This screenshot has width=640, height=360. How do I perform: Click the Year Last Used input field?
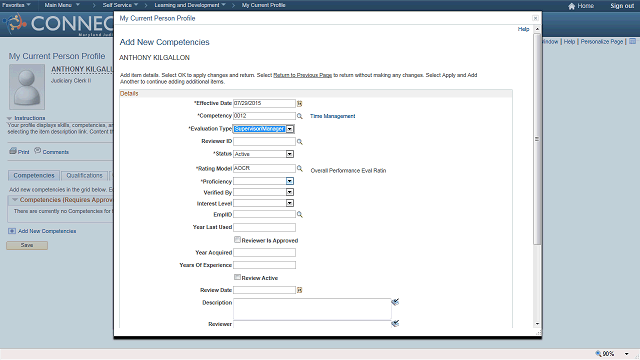click(x=264, y=227)
